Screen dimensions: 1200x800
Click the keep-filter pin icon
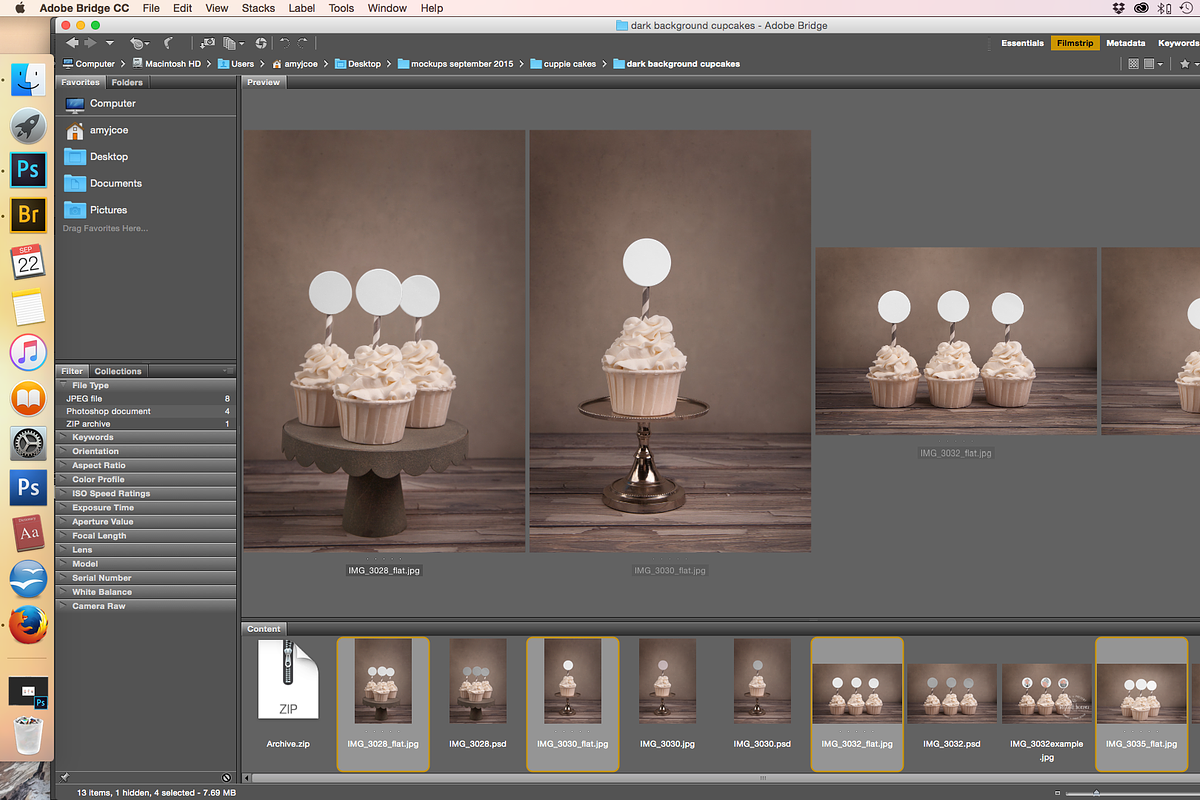pos(65,777)
